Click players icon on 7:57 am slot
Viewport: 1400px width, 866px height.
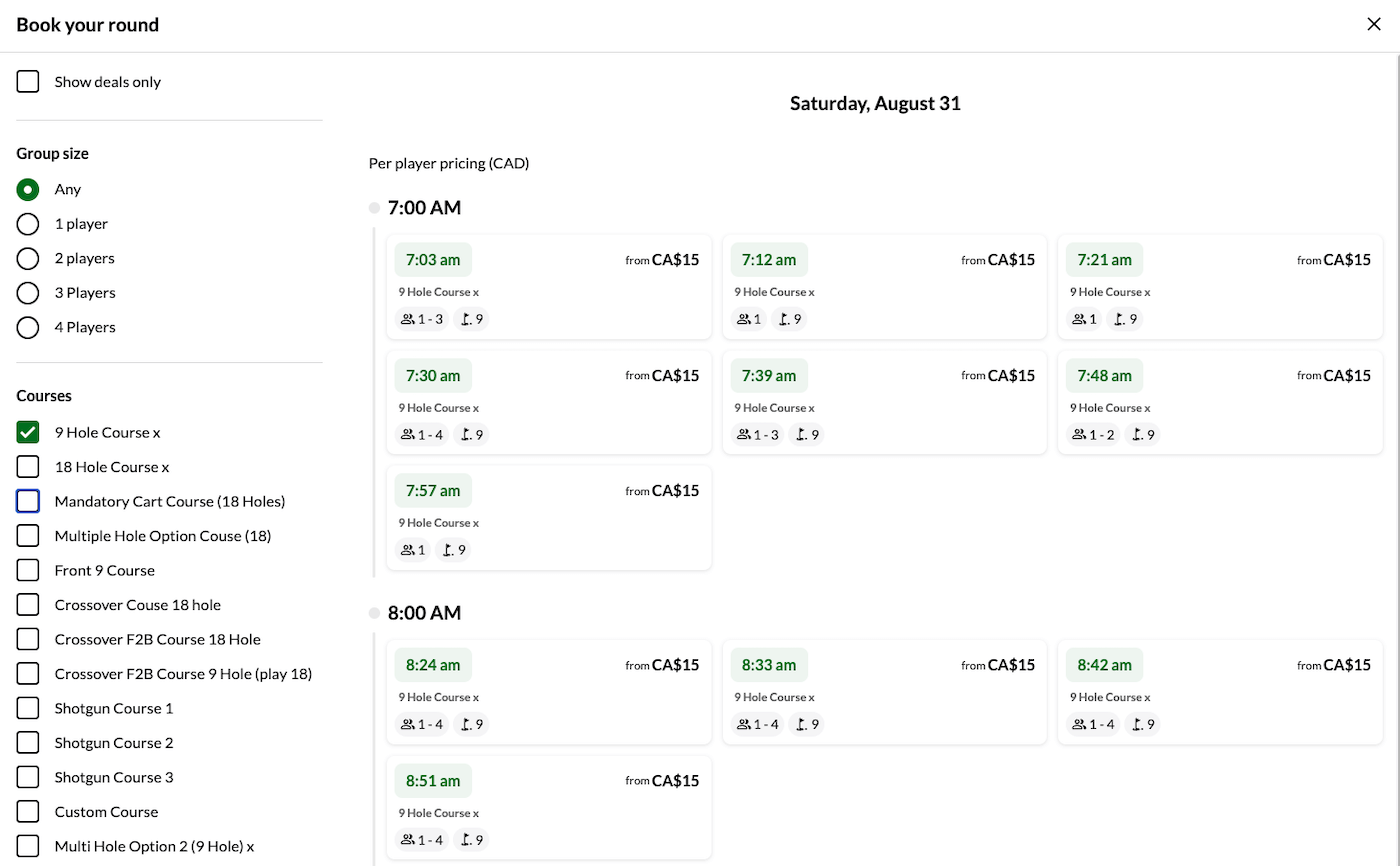(407, 549)
